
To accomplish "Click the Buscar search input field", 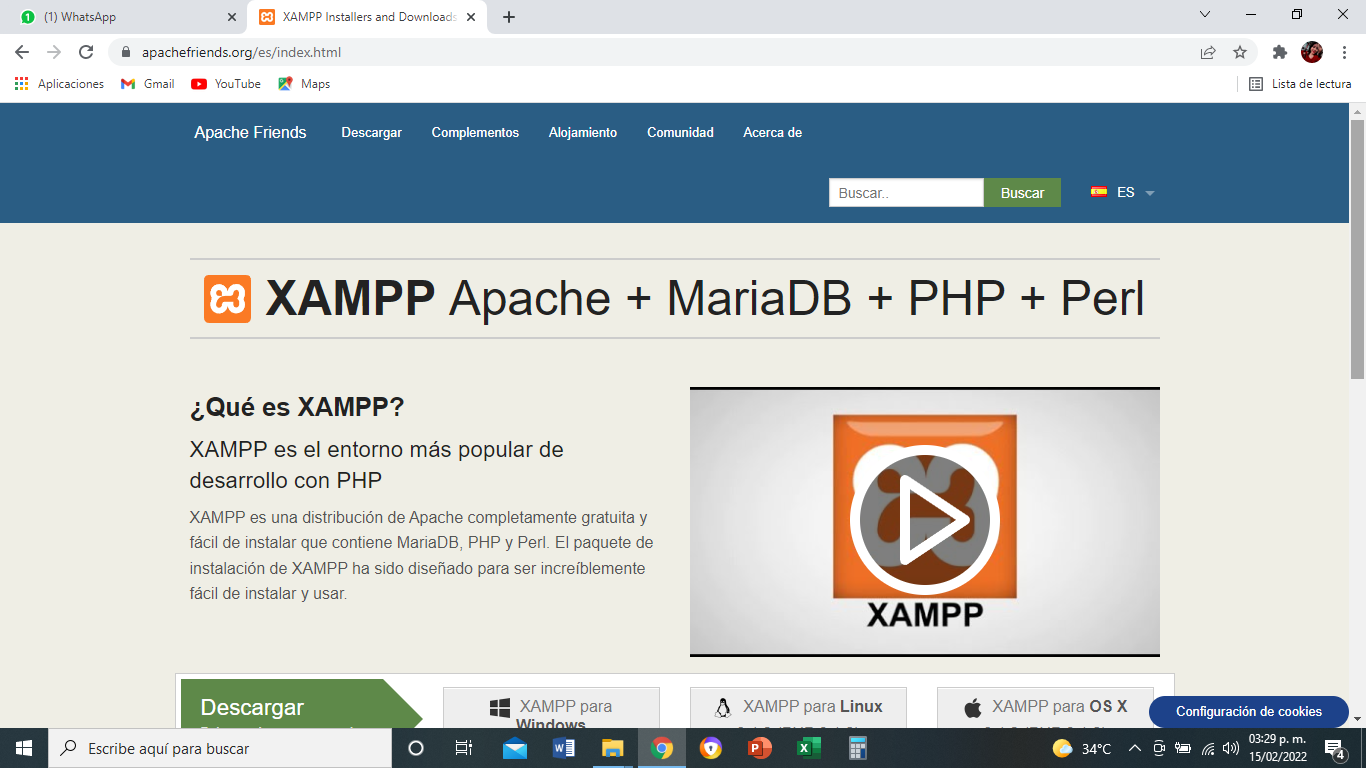I will [906, 193].
